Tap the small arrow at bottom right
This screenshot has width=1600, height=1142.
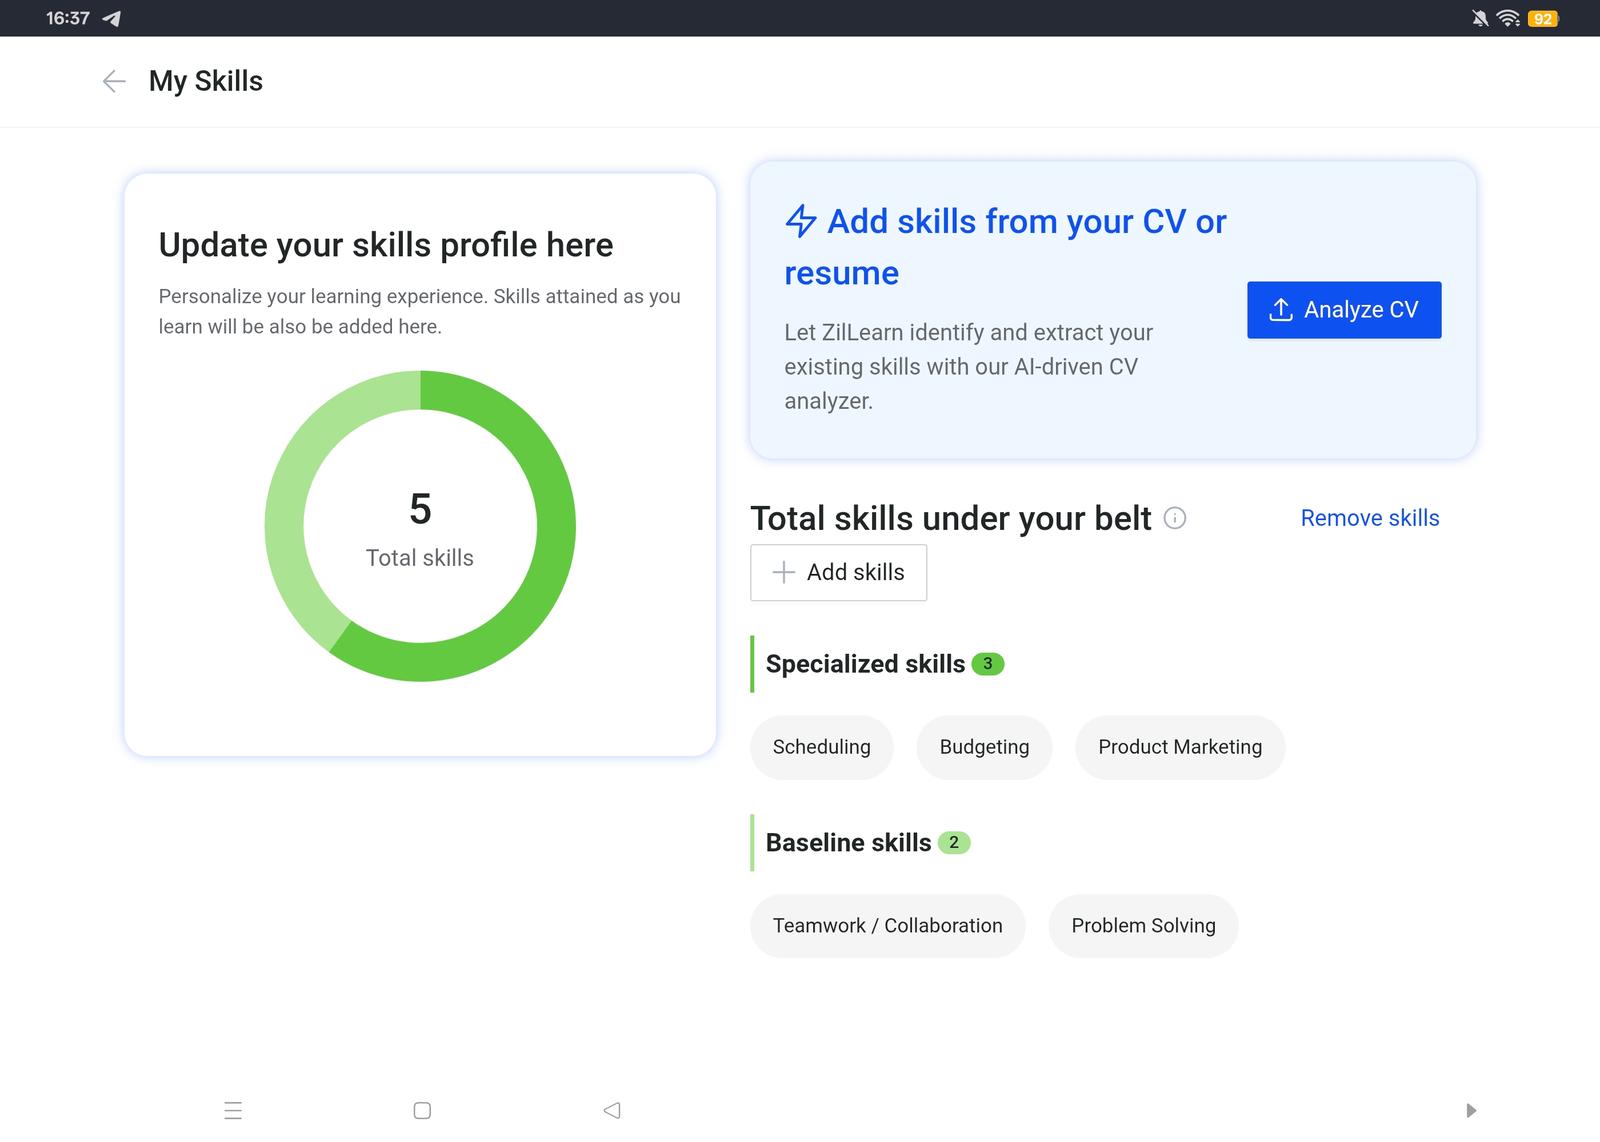click(x=1470, y=1110)
